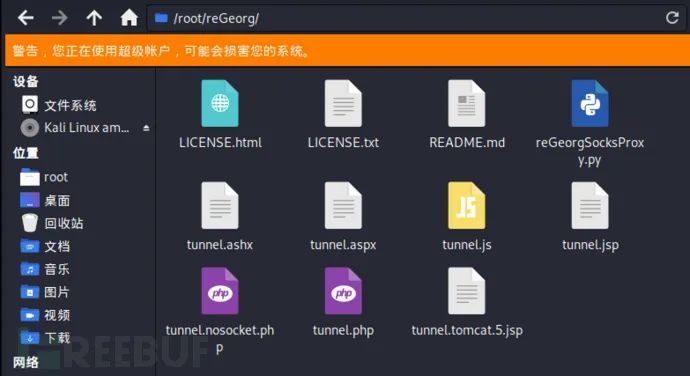Select the README.md file
The height and width of the screenshot is (376, 690).
(467, 114)
